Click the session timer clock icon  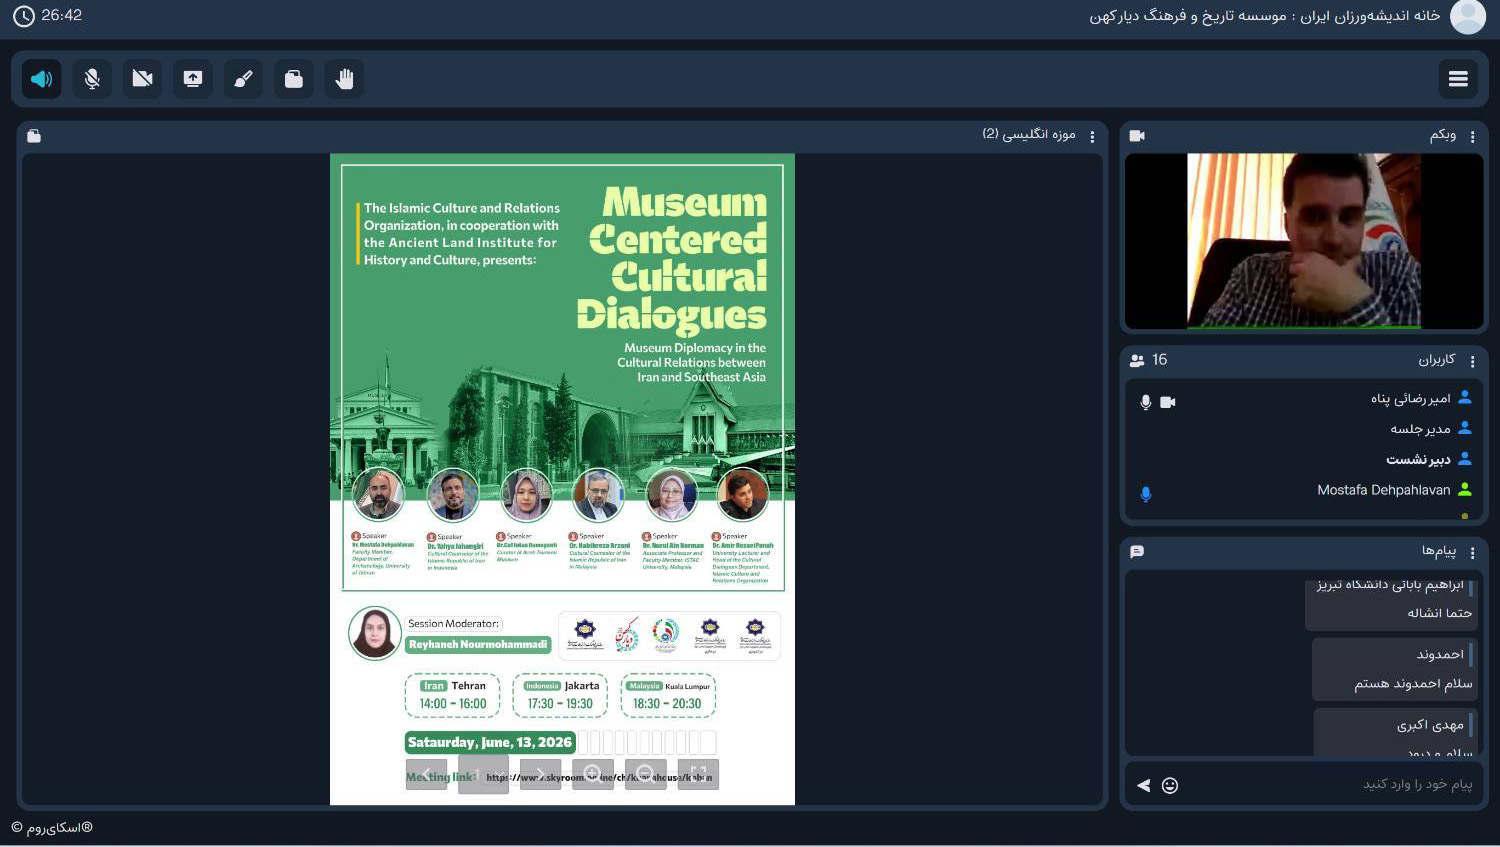(x=23, y=16)
